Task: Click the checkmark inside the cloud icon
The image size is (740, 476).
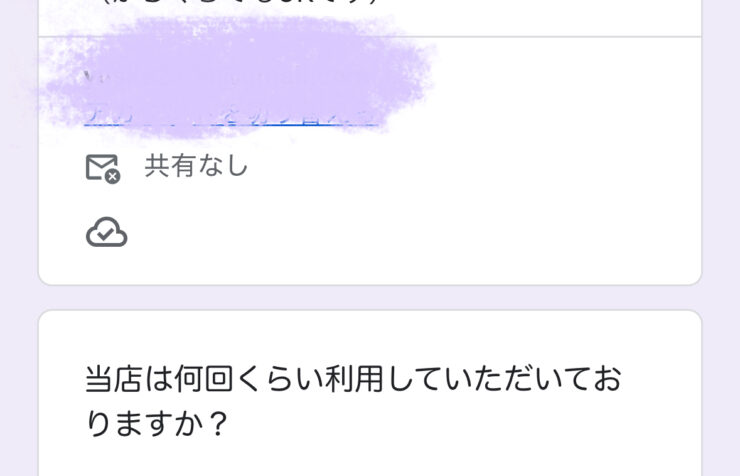Action: click(107, 233)
